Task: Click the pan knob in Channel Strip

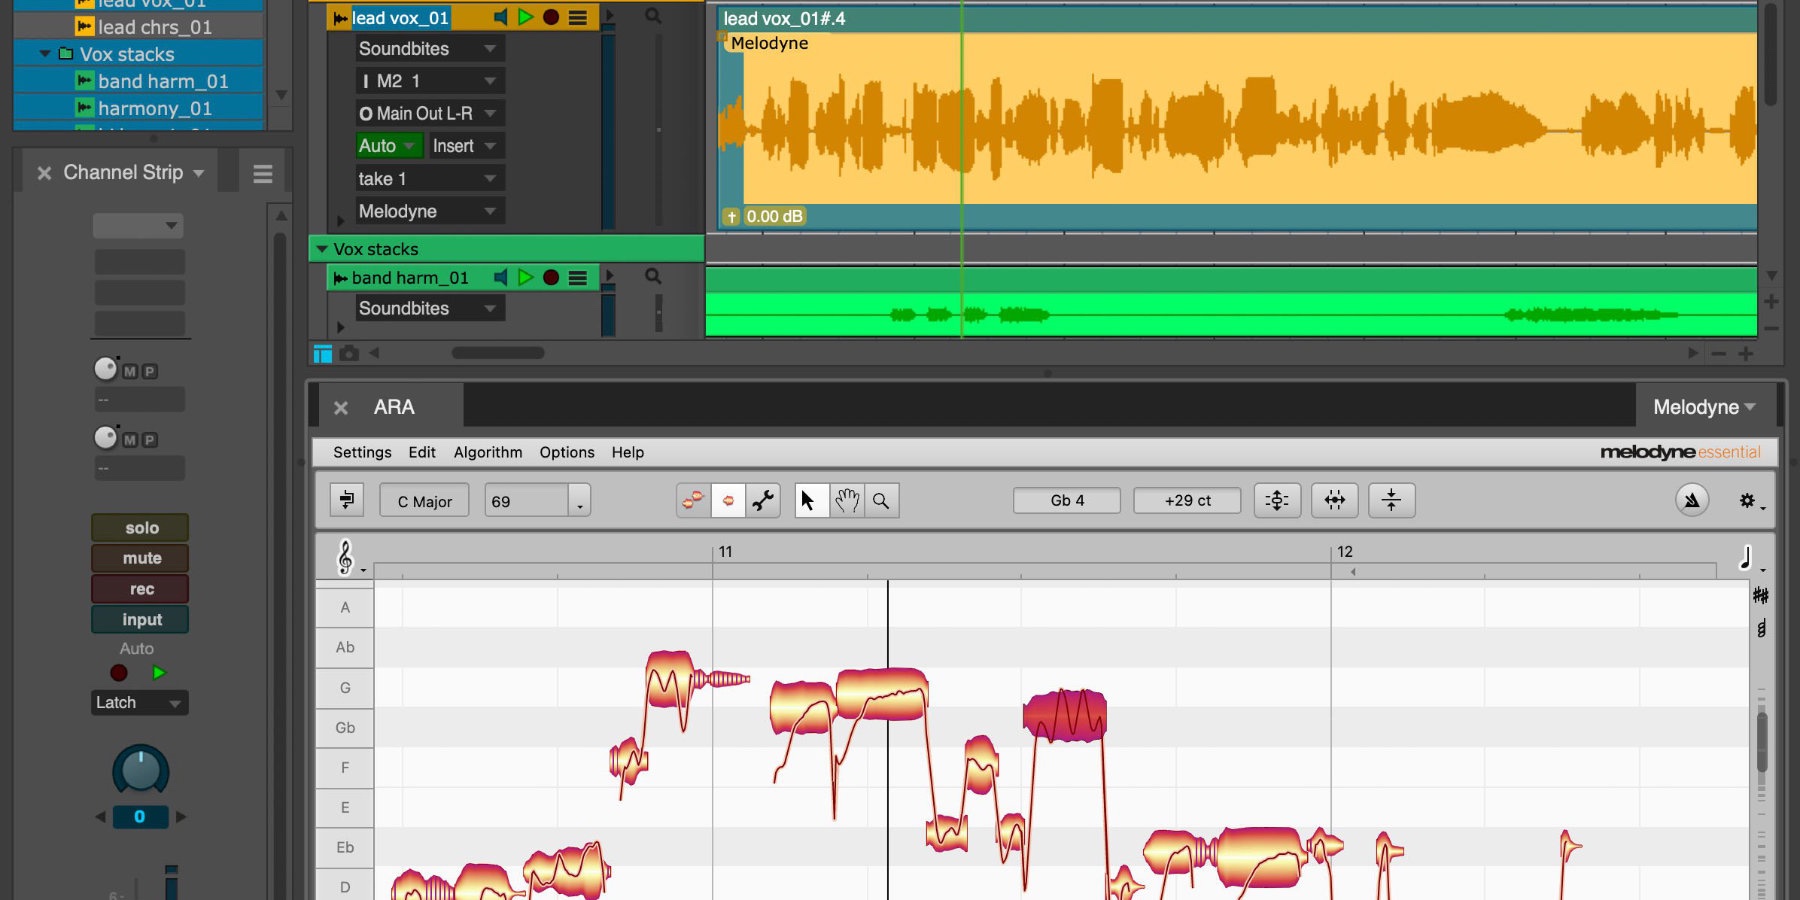Action: click(140, 770)
